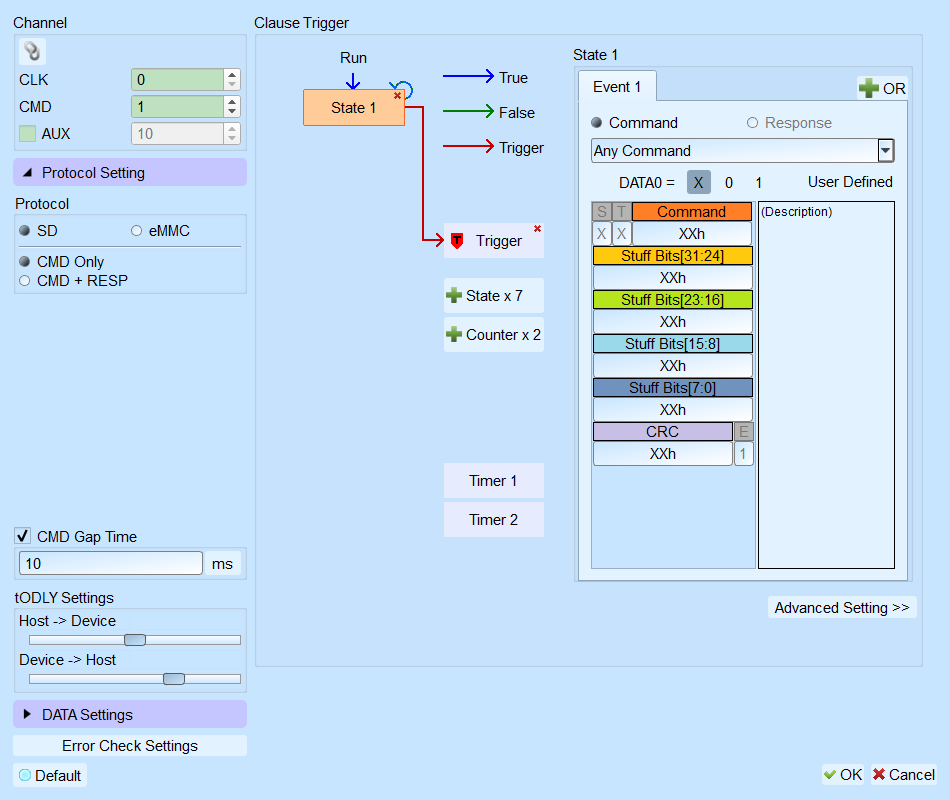Click the CLK channel input field

[x=178, y=80]
